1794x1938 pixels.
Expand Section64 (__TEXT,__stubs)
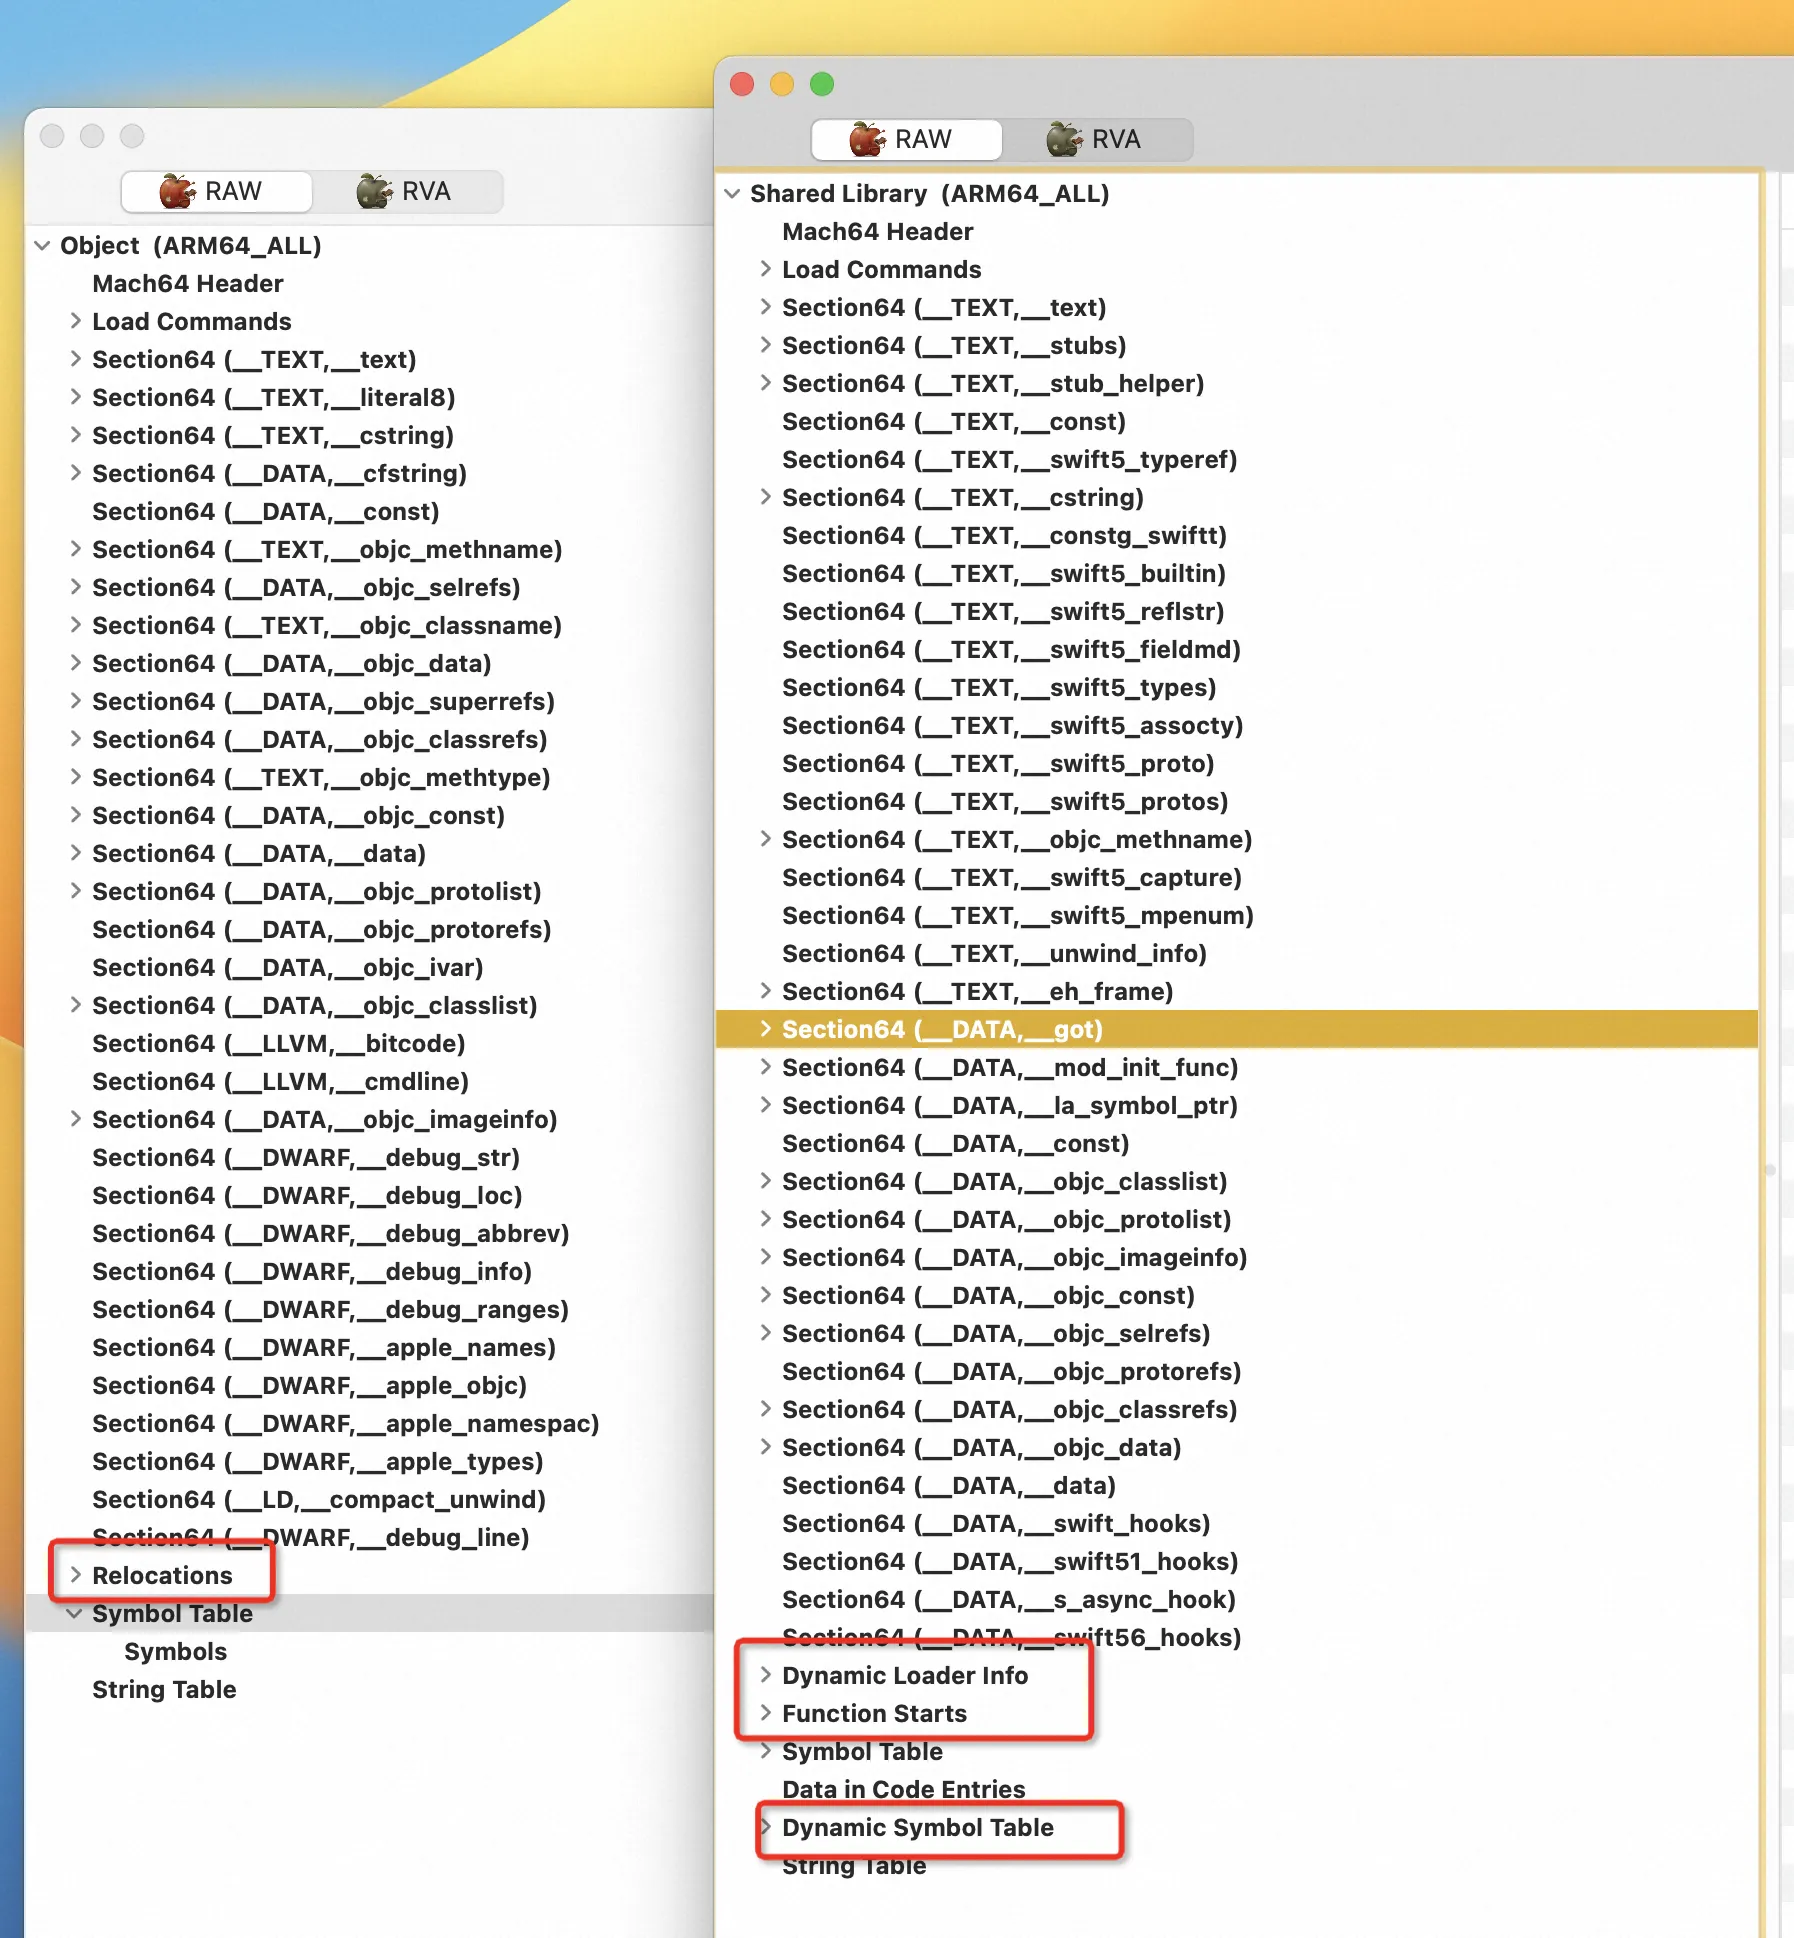(765, 345)
